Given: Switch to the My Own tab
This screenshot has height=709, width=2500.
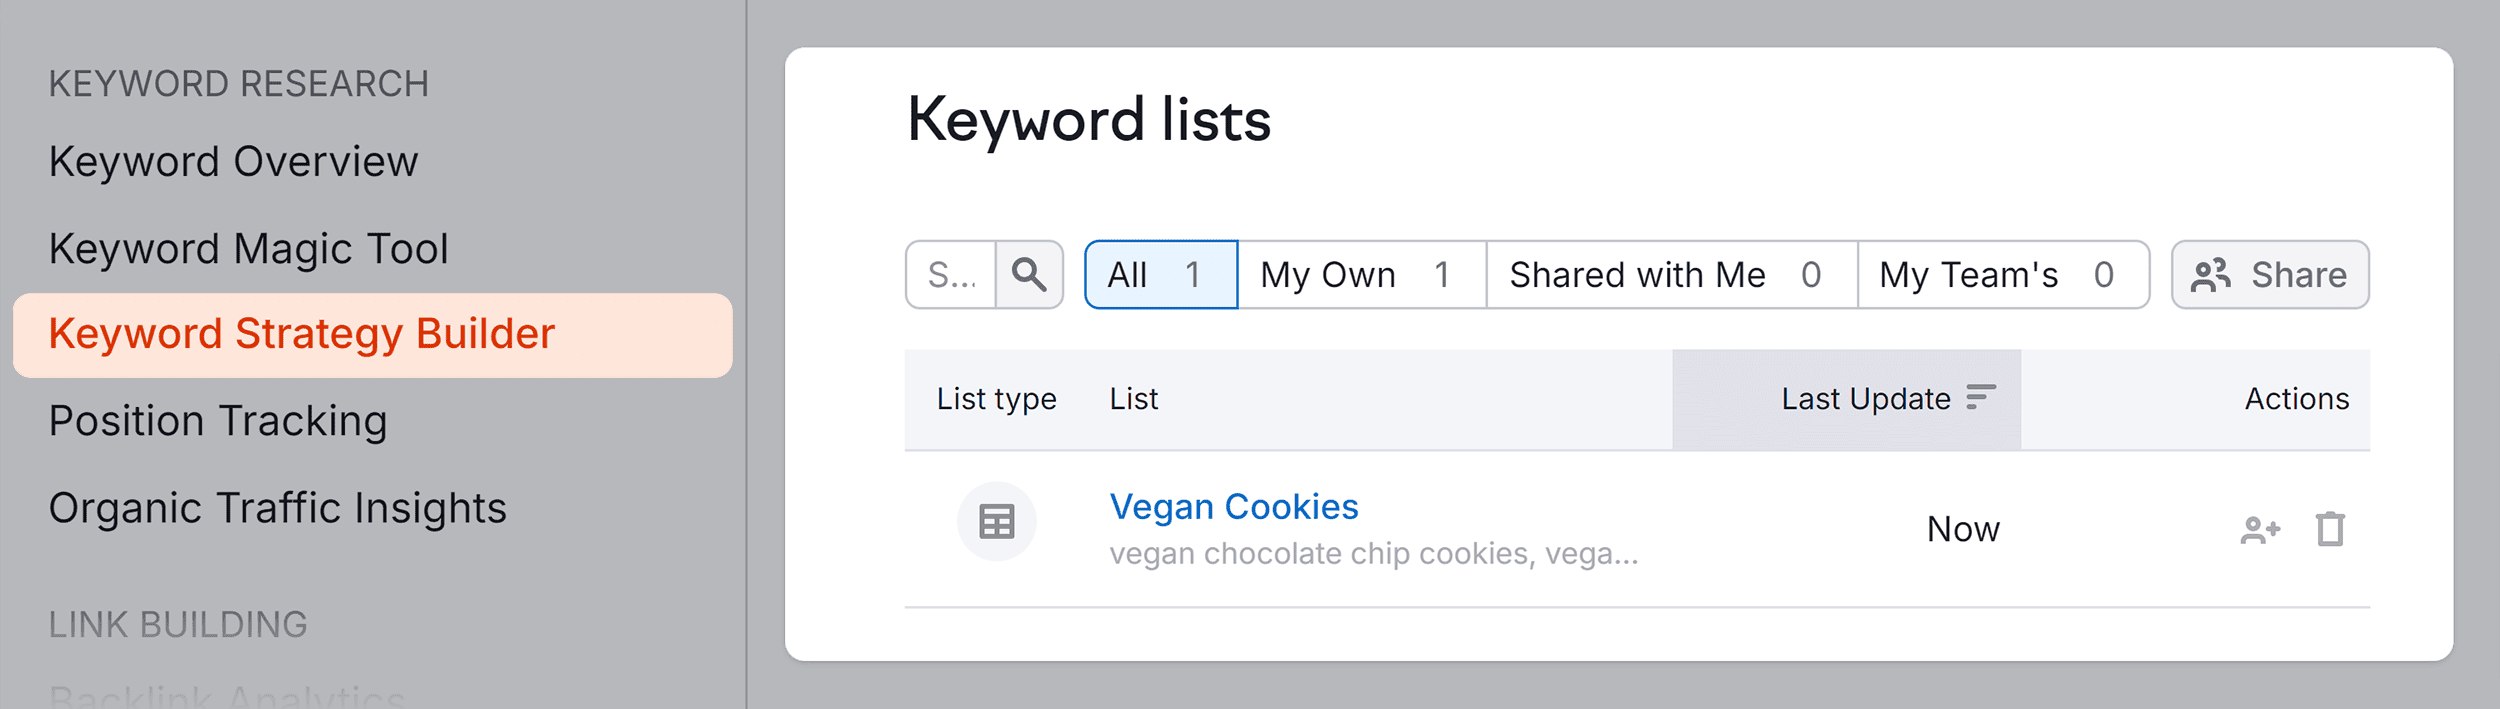Looking at the screenshot, I should tap(1351, 275).
